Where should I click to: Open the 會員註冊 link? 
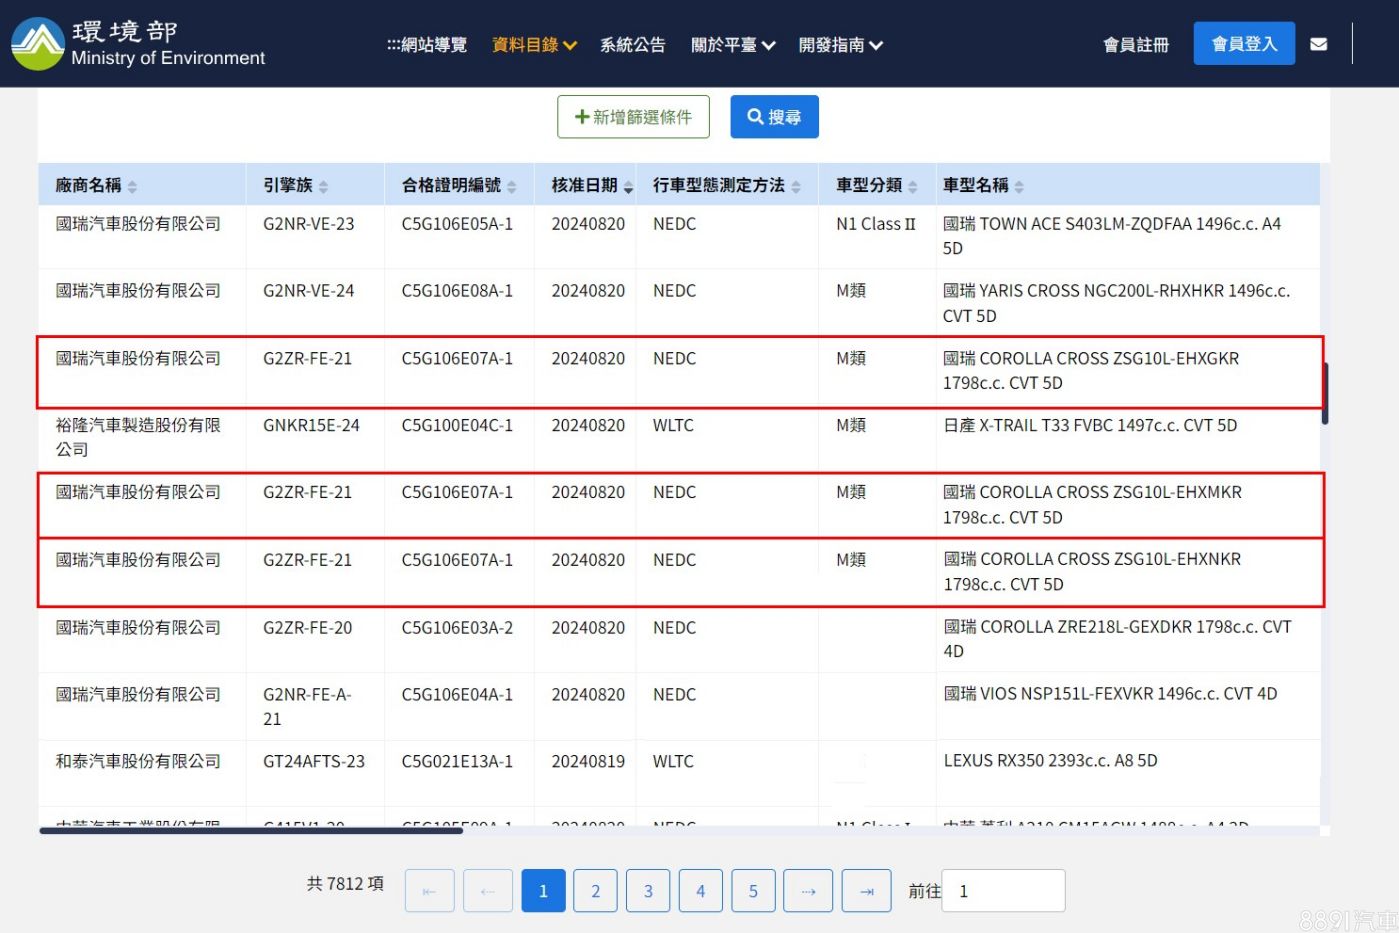tap(1135, 45)
